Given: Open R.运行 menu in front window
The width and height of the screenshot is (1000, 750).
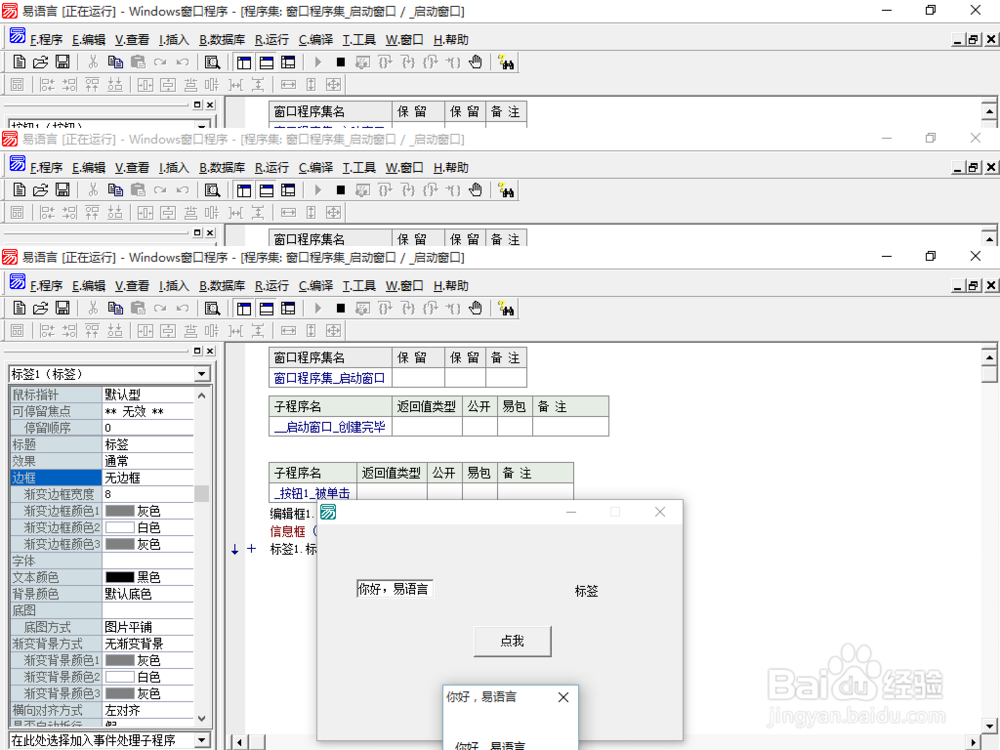Looking at the screenshot, I should [x=272, y=286].
